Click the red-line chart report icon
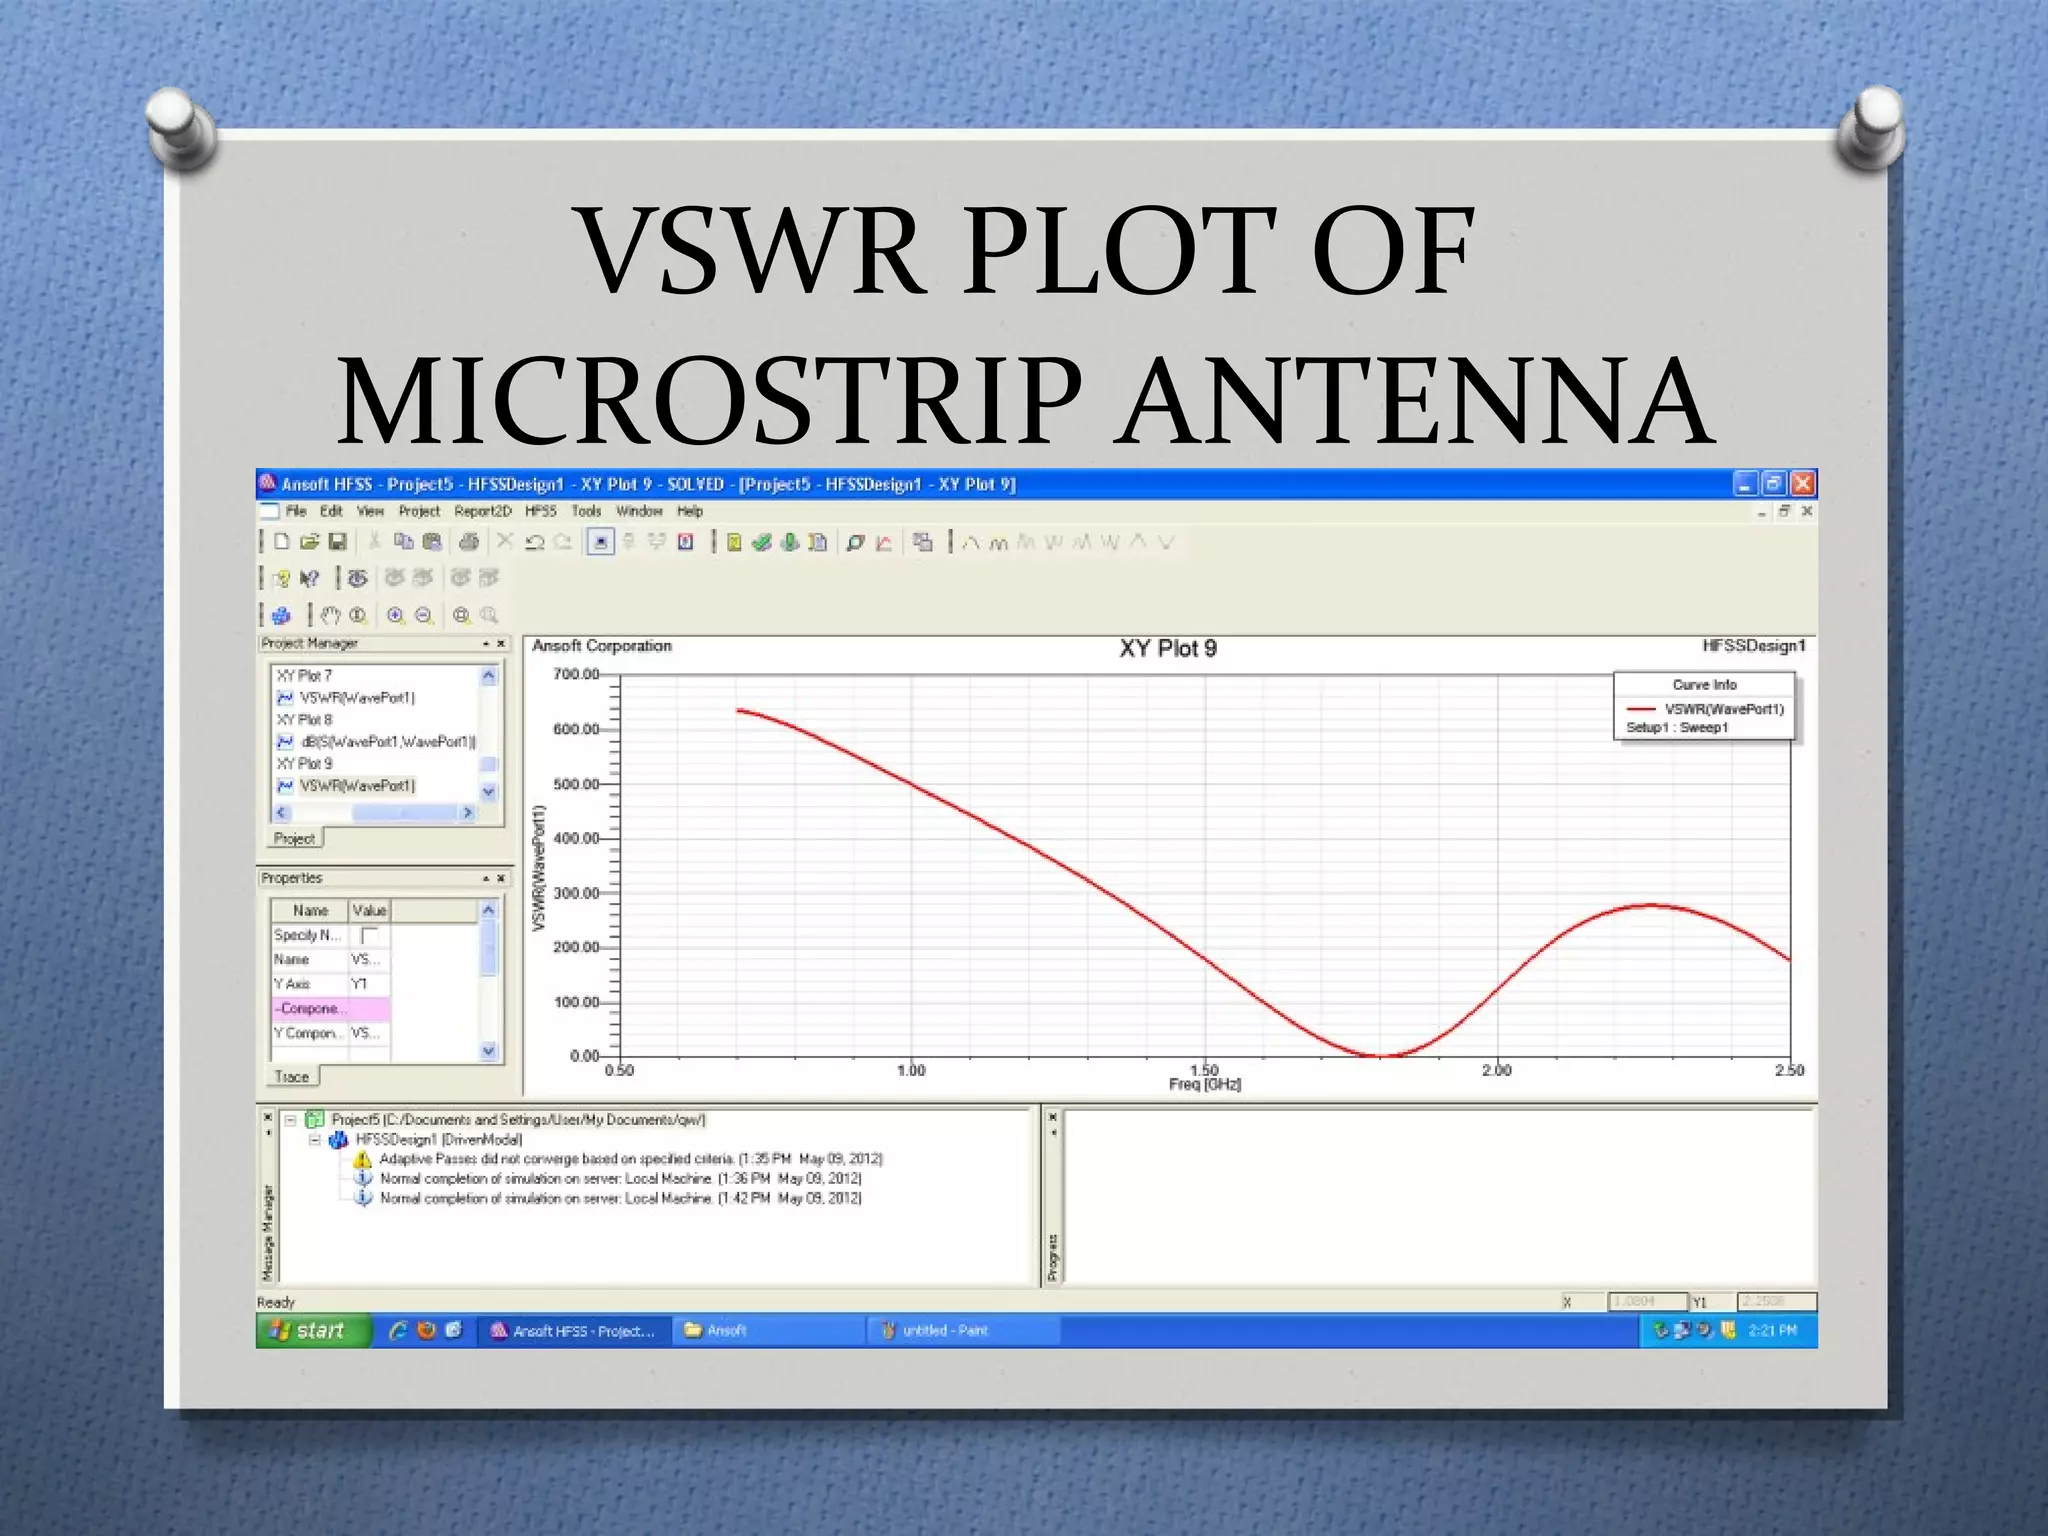This screenshot has height=1536, width=2048. [884, 542]
